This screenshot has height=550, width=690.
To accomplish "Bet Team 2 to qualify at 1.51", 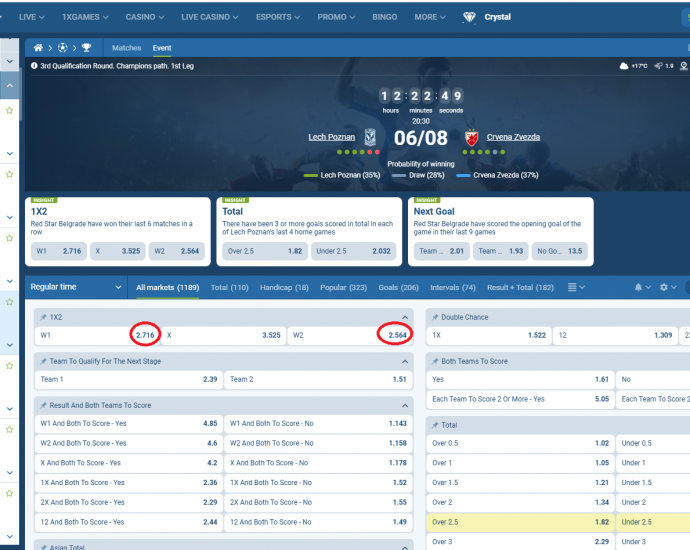I will click(319, 379).
